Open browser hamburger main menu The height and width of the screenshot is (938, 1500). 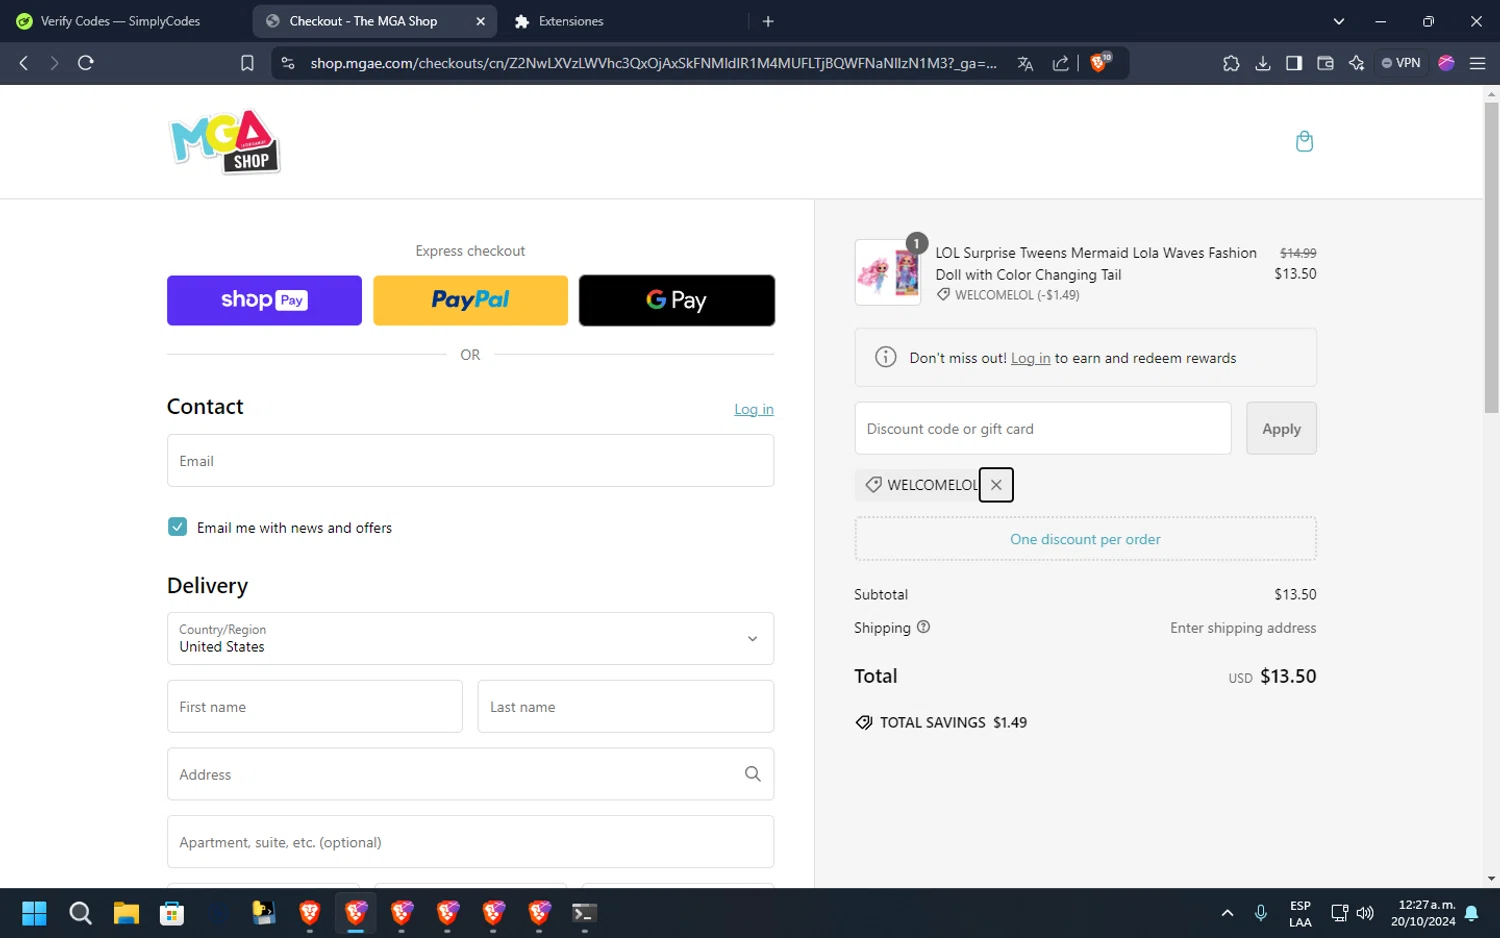point(1477,63)
